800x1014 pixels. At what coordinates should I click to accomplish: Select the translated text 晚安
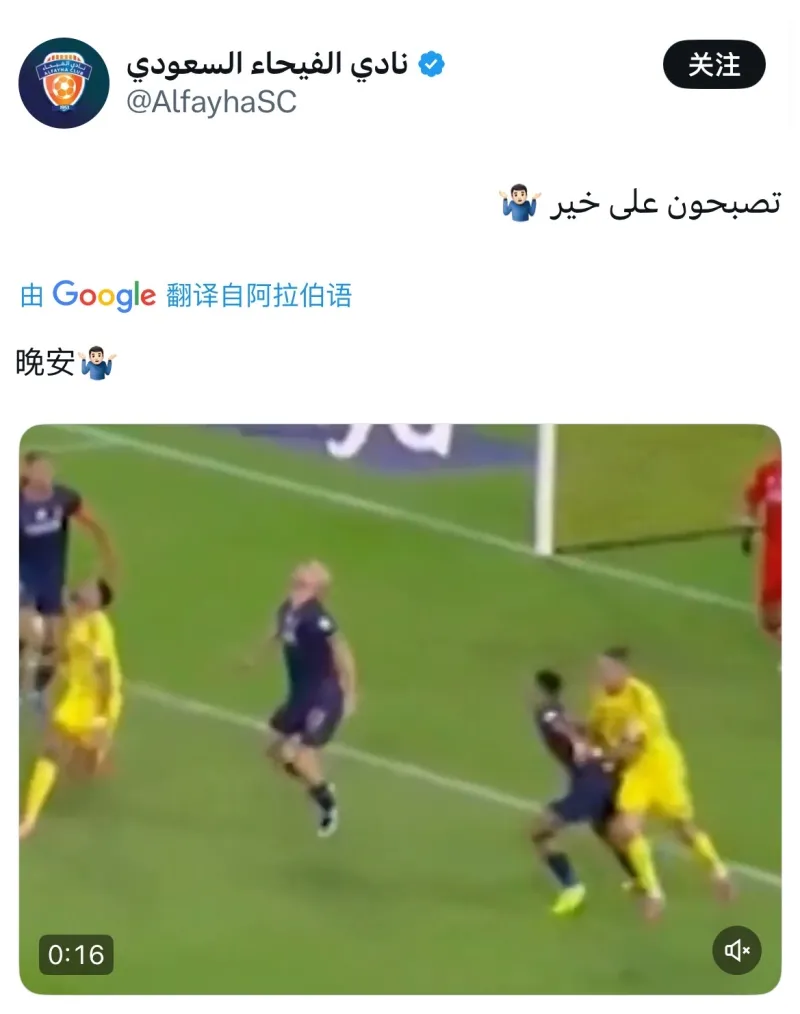point(45,362)
